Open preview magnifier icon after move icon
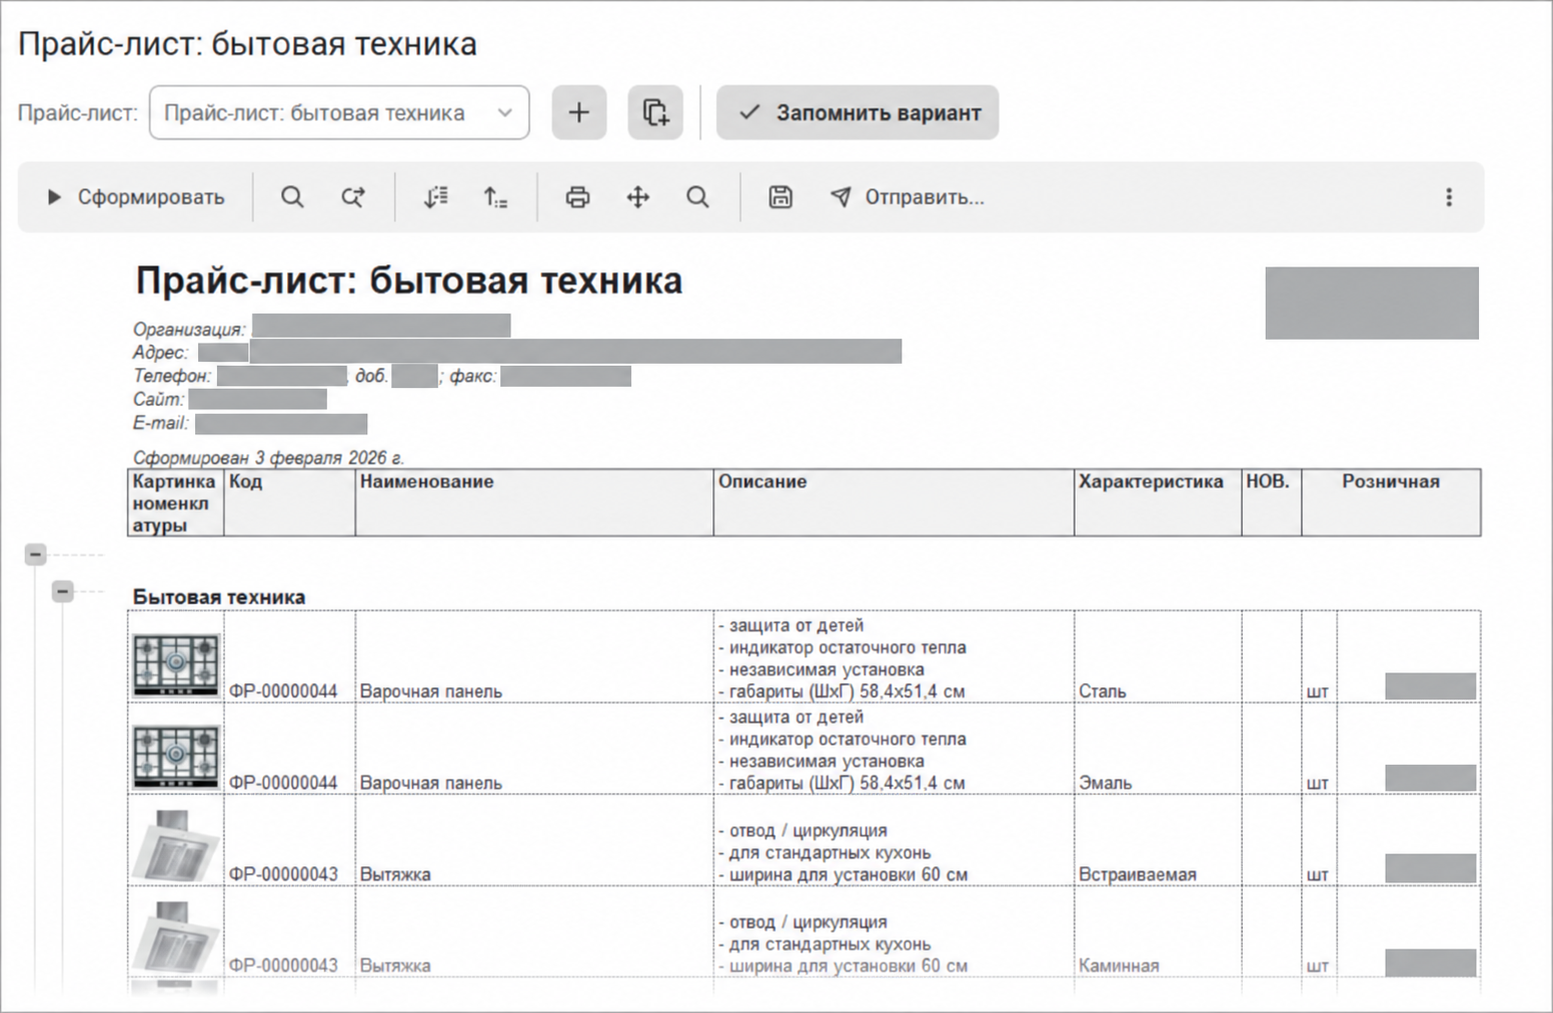The image size is (1553, 1013). click(698, 197)
